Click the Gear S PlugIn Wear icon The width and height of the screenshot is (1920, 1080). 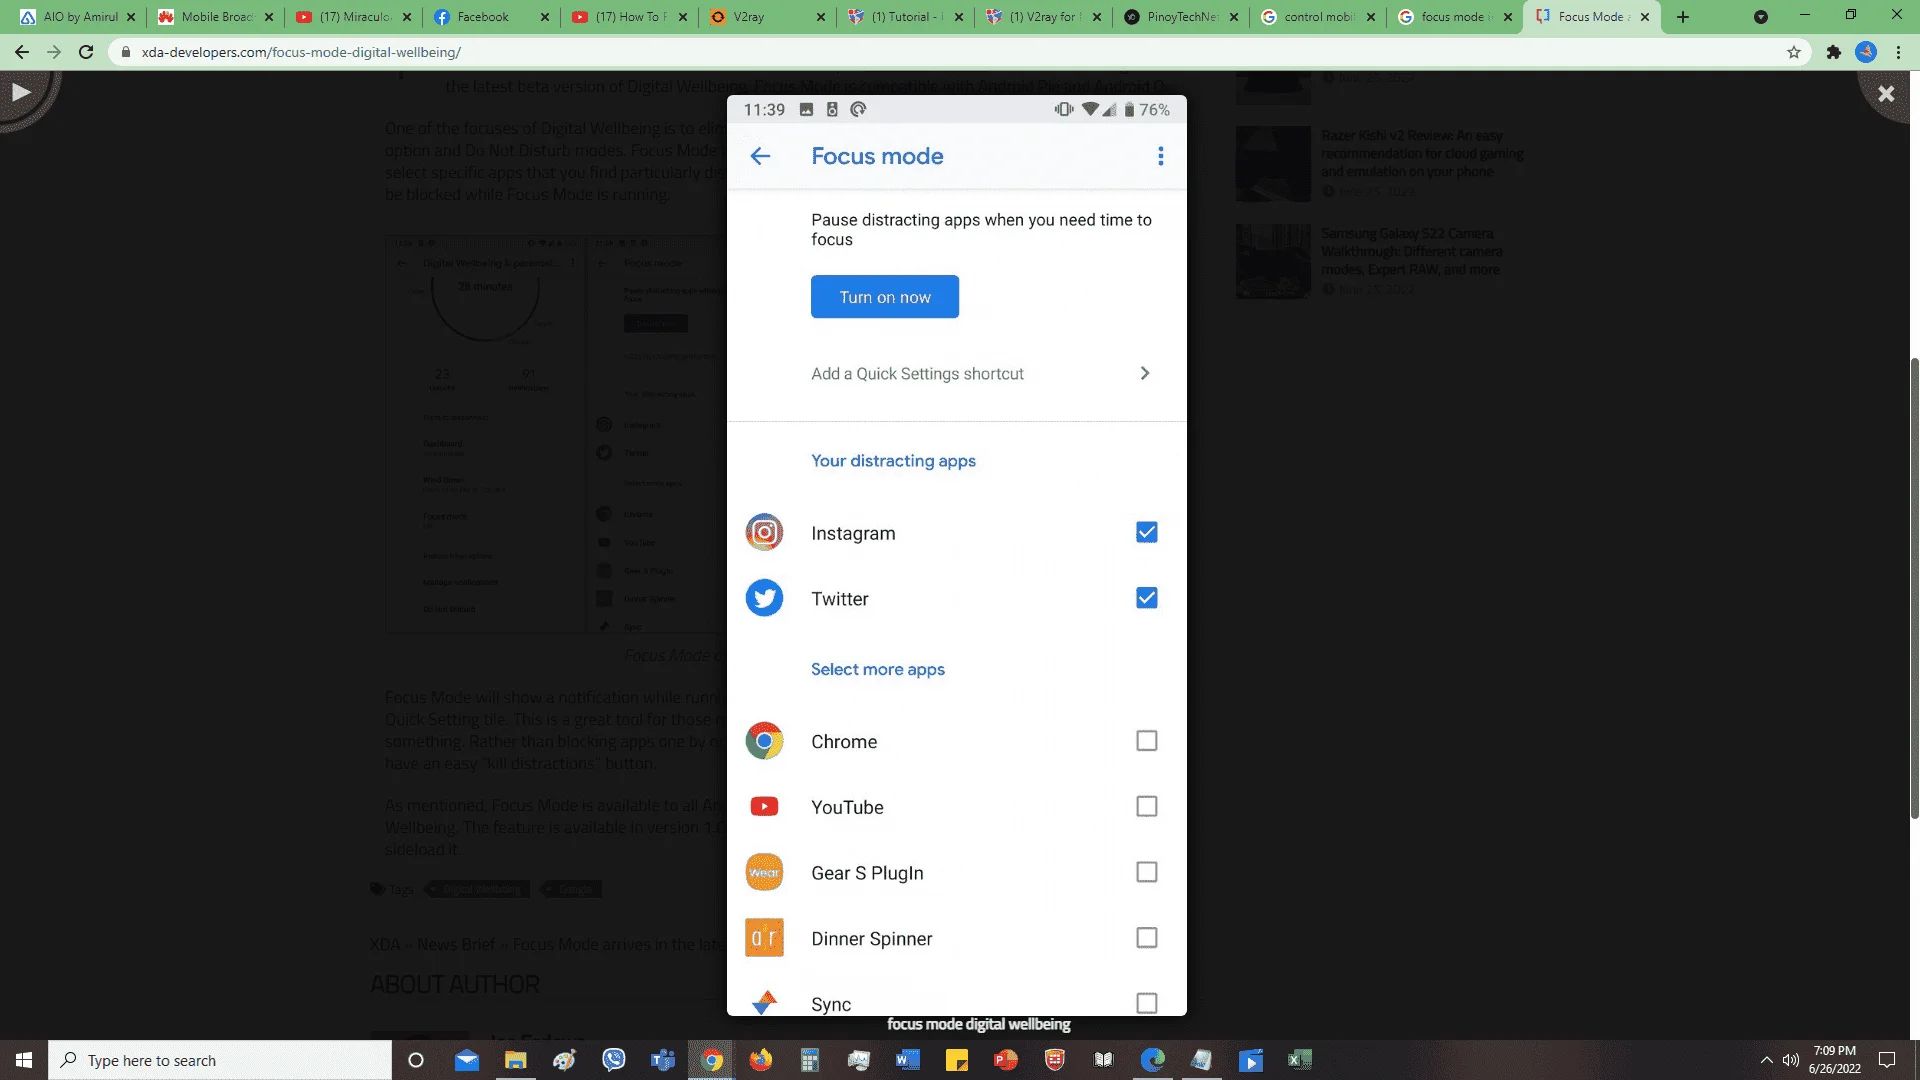tap(764, 872)
